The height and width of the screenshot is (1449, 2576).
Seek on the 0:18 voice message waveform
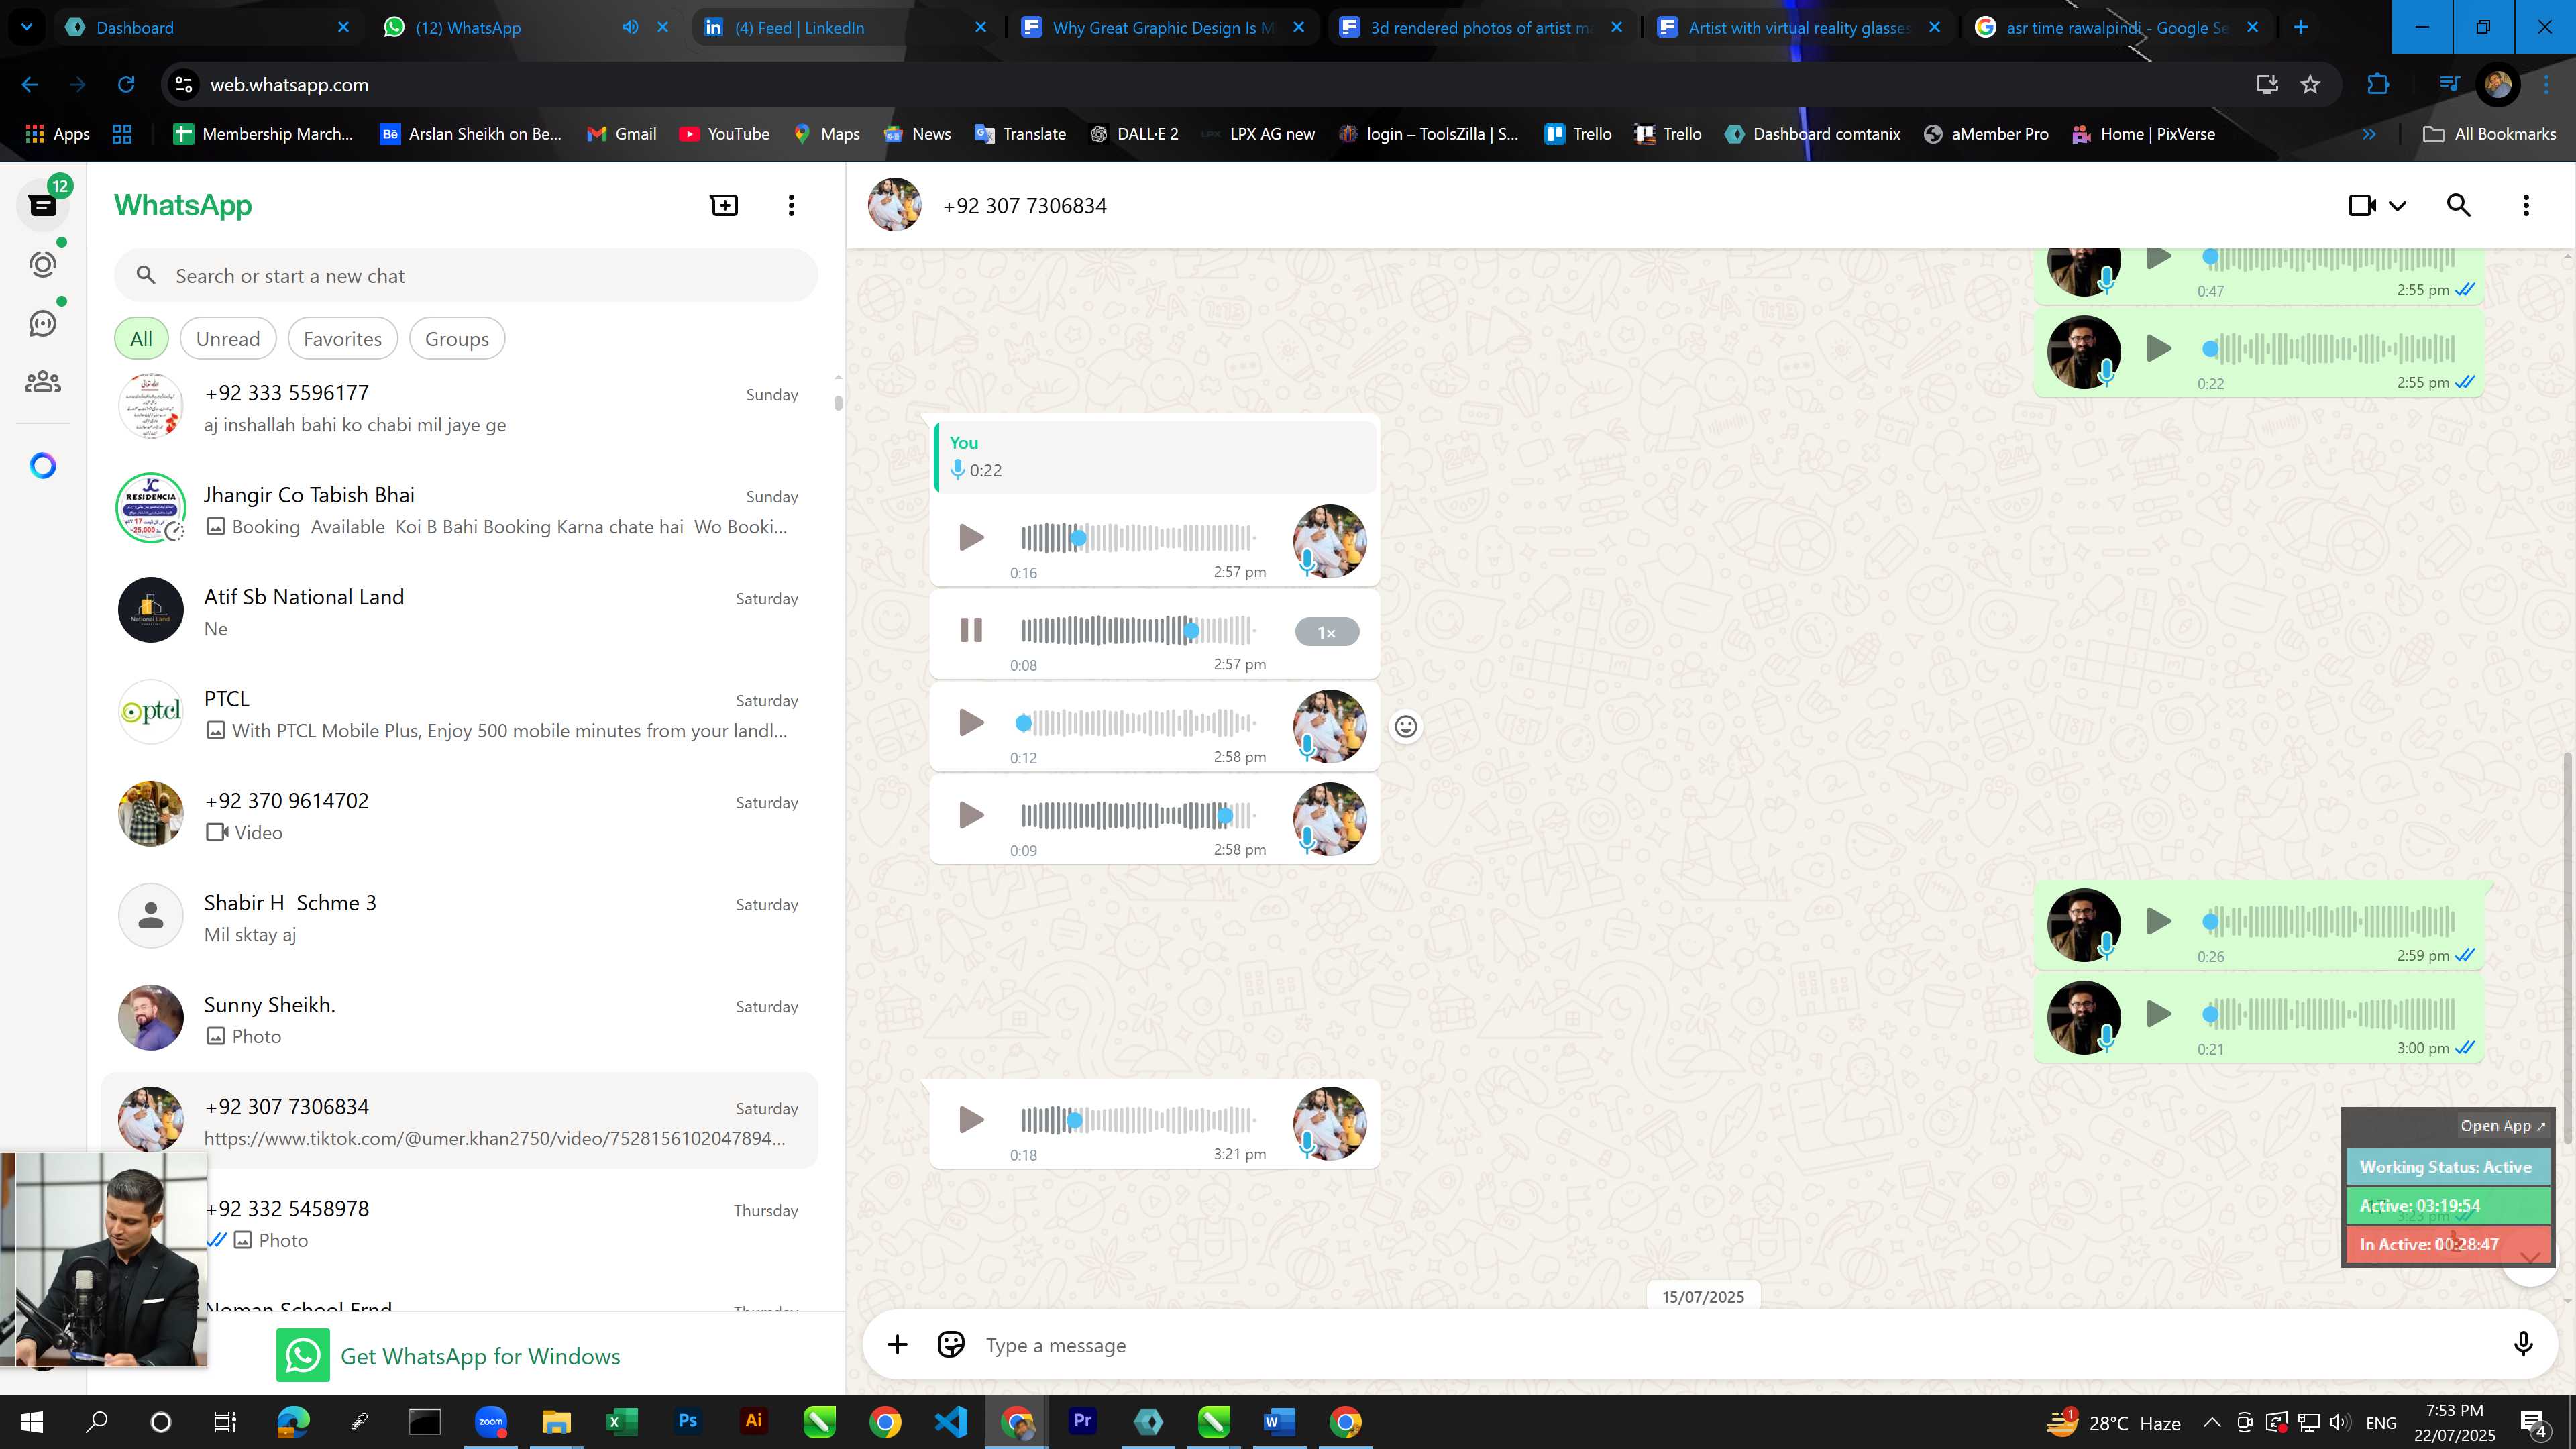[1138, 1119]
